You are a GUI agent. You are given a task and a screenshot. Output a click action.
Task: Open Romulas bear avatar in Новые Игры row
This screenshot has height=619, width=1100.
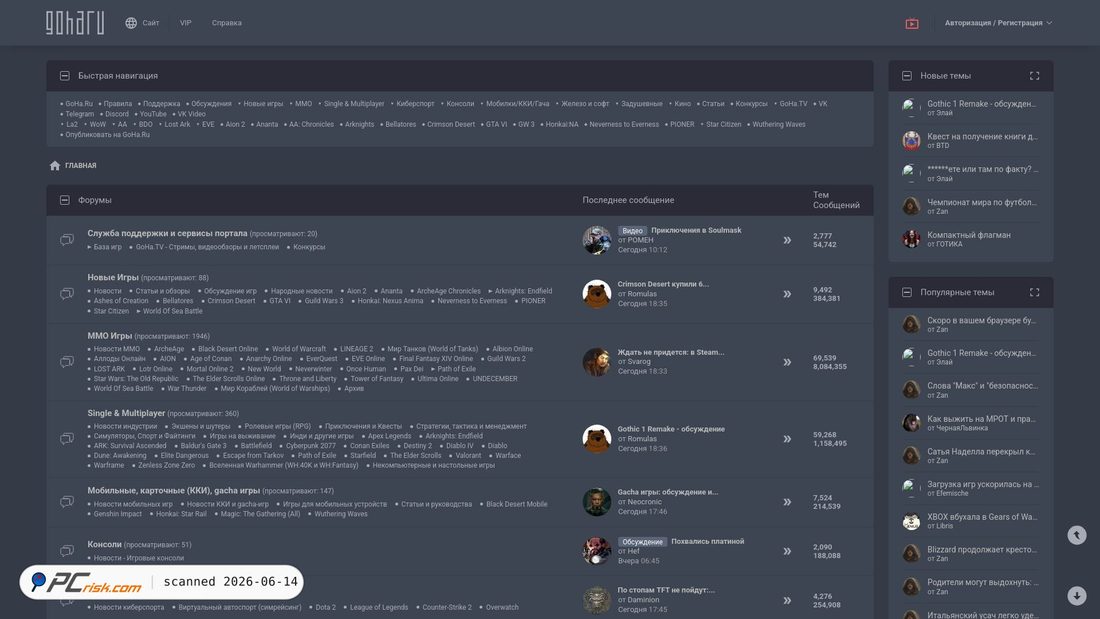tap(596, 294)
